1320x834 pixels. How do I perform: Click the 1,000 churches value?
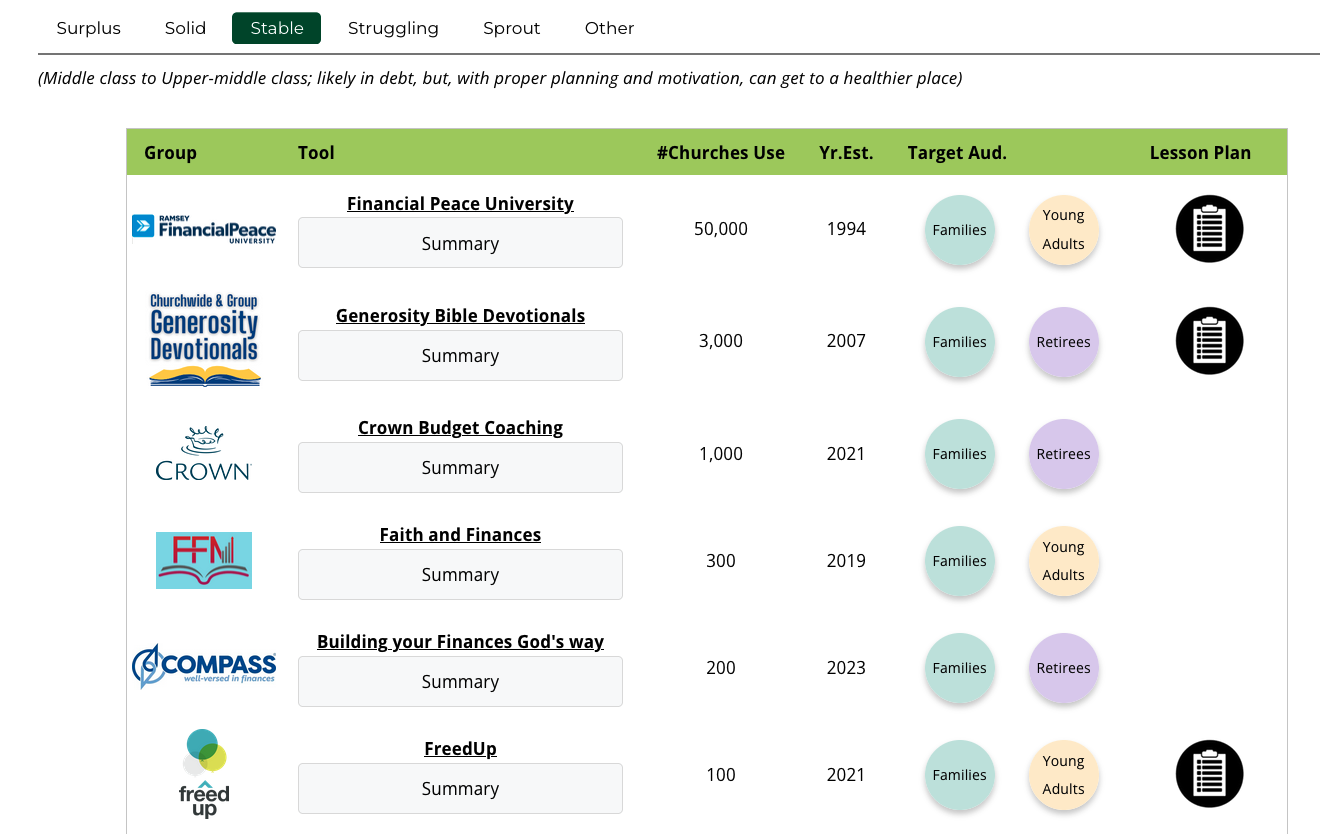coord(721,454)
